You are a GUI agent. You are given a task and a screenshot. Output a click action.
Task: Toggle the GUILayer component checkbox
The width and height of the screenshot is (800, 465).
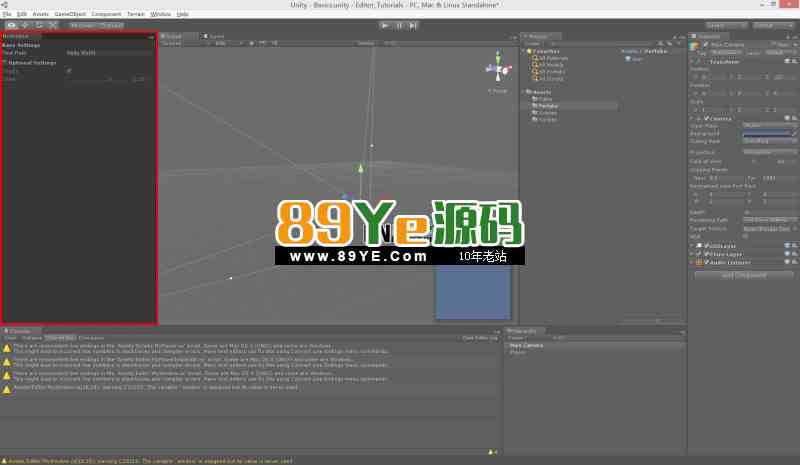click(x=707, y=246)
